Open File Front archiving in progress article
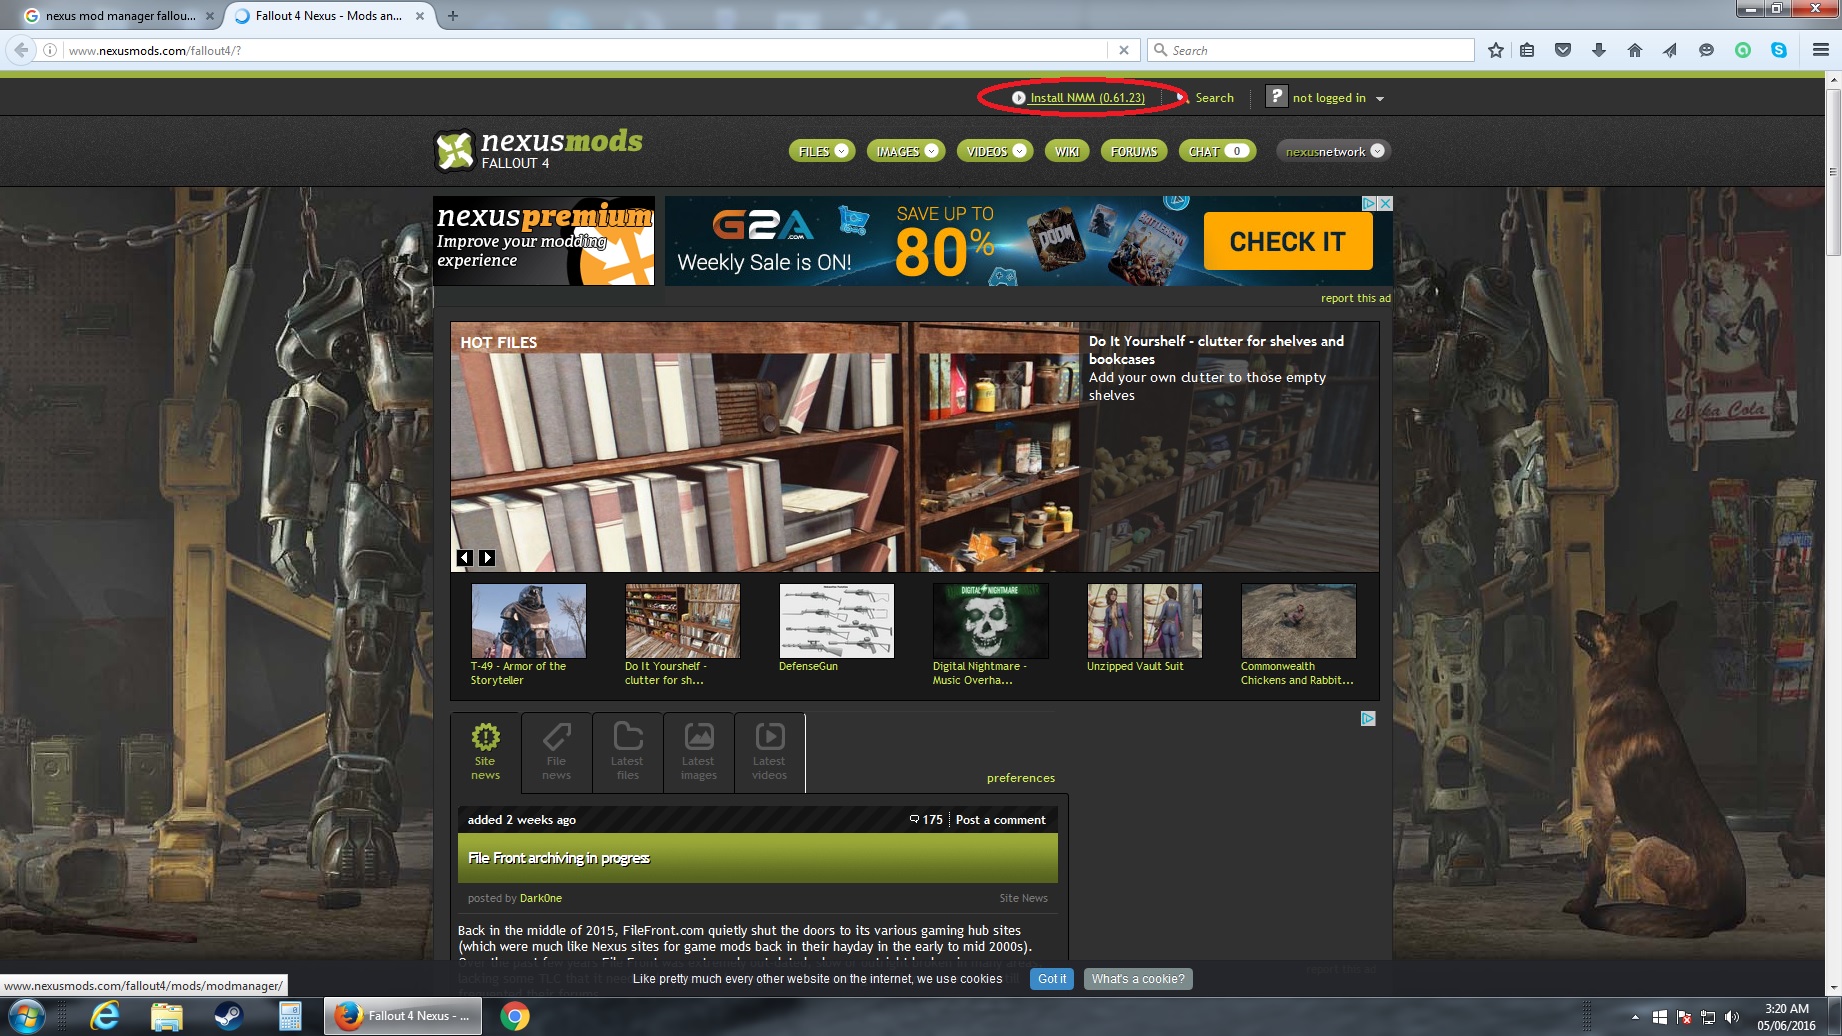Image resolution: width=1842 pixels, height=1036 pixels. pyautogui.click(x=559, y=858)
